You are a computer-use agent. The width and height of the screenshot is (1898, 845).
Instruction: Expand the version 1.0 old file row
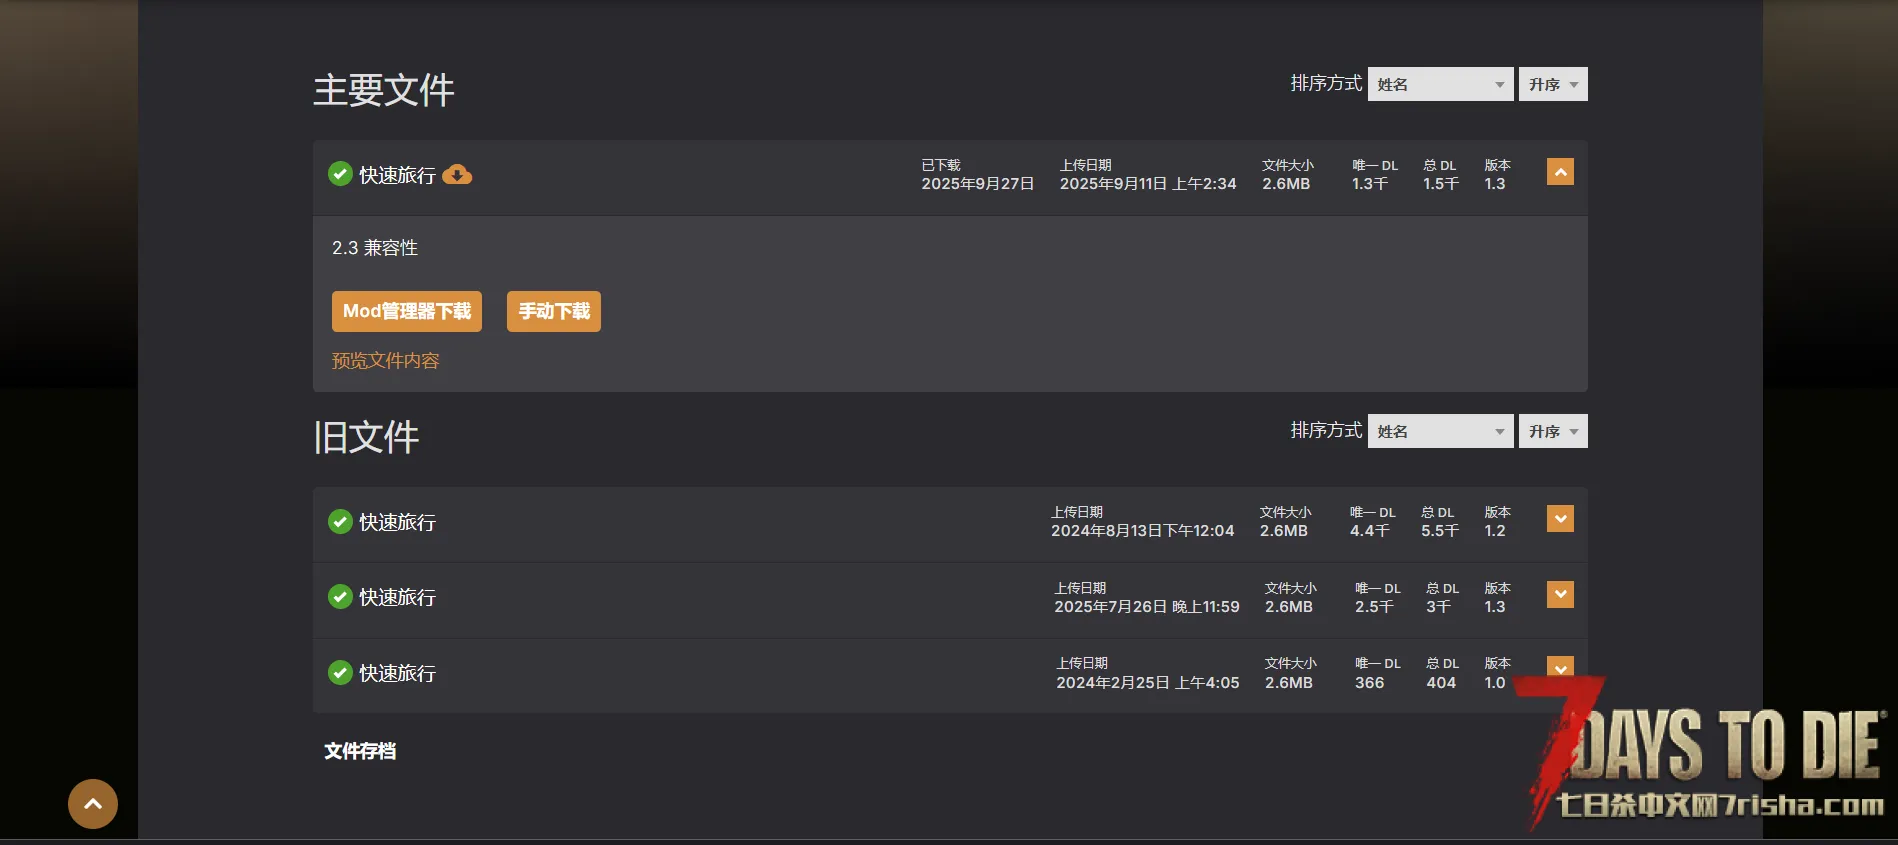[1559, 666]
